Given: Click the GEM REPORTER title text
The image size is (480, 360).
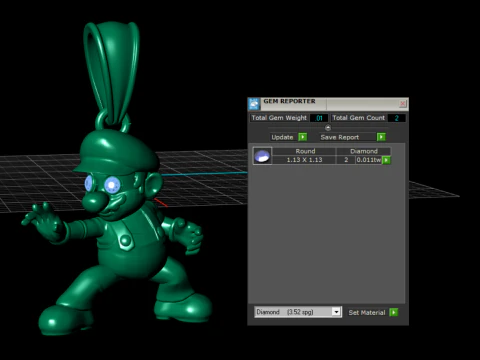Looking at the screenshot, I should click(289, 101).
